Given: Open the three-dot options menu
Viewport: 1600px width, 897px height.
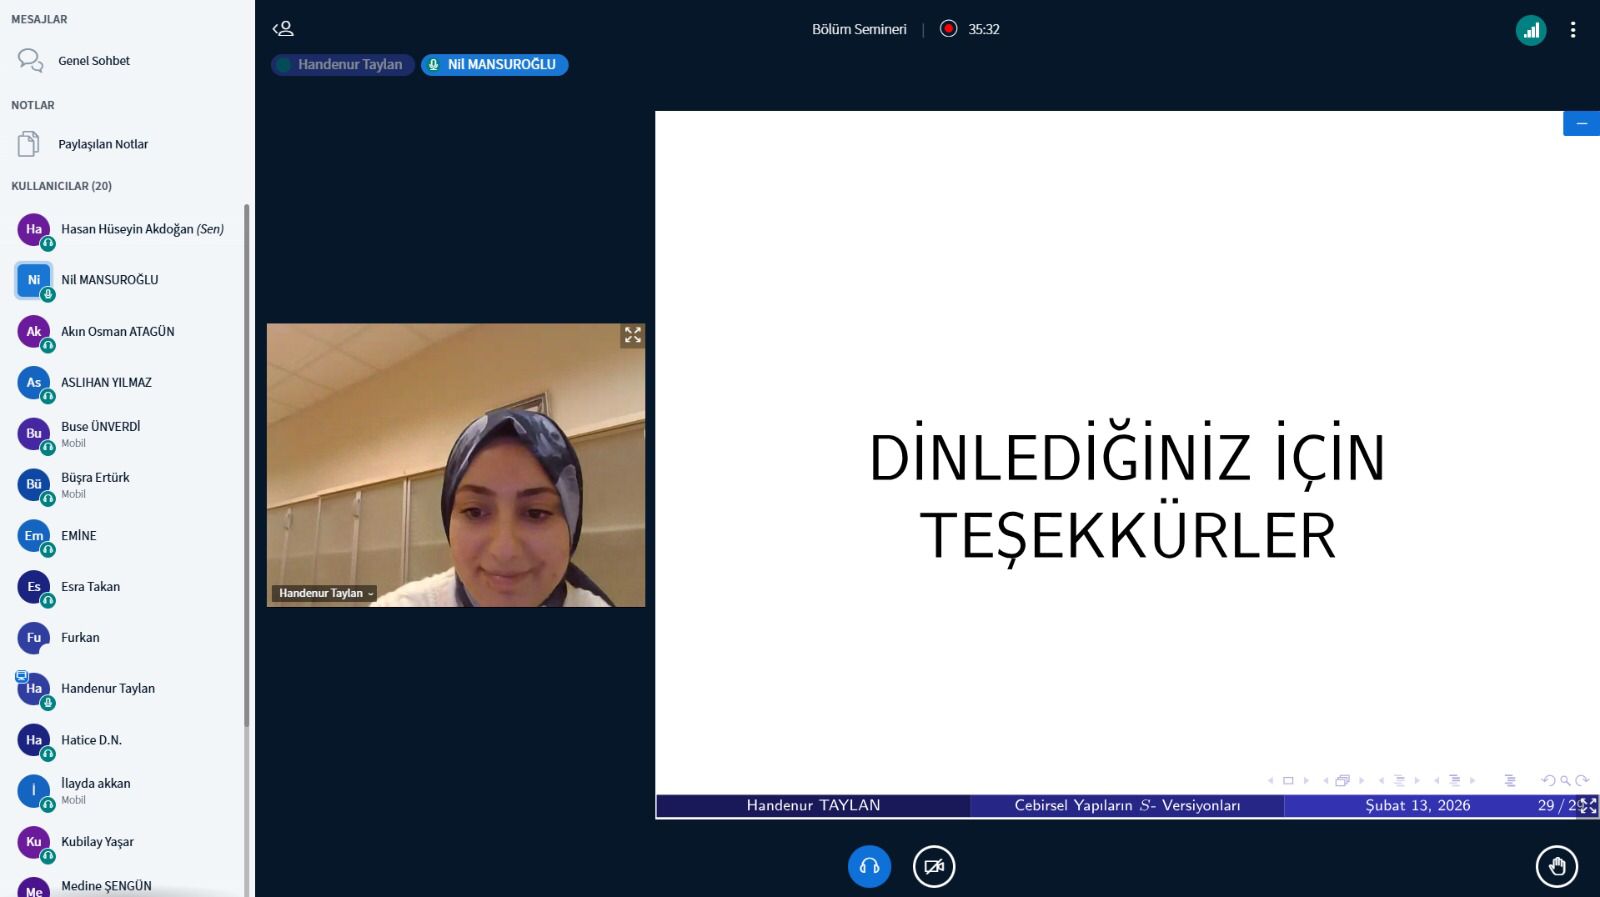Looking at the screenshot, I should click(1572, 30).
